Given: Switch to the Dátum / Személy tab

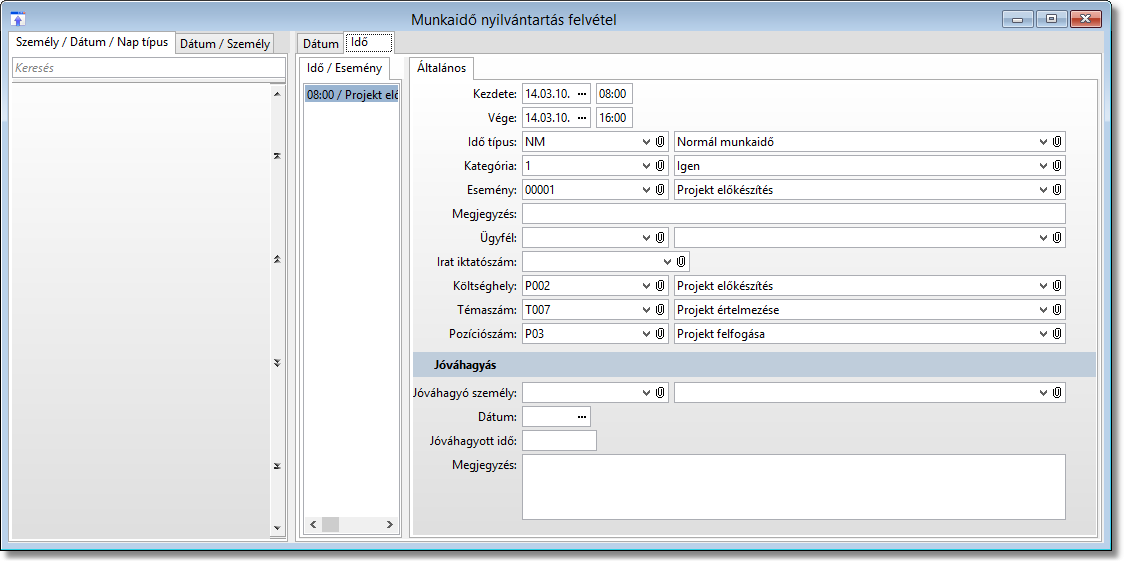Looking at the screenshot, I should tap(225, 44).
